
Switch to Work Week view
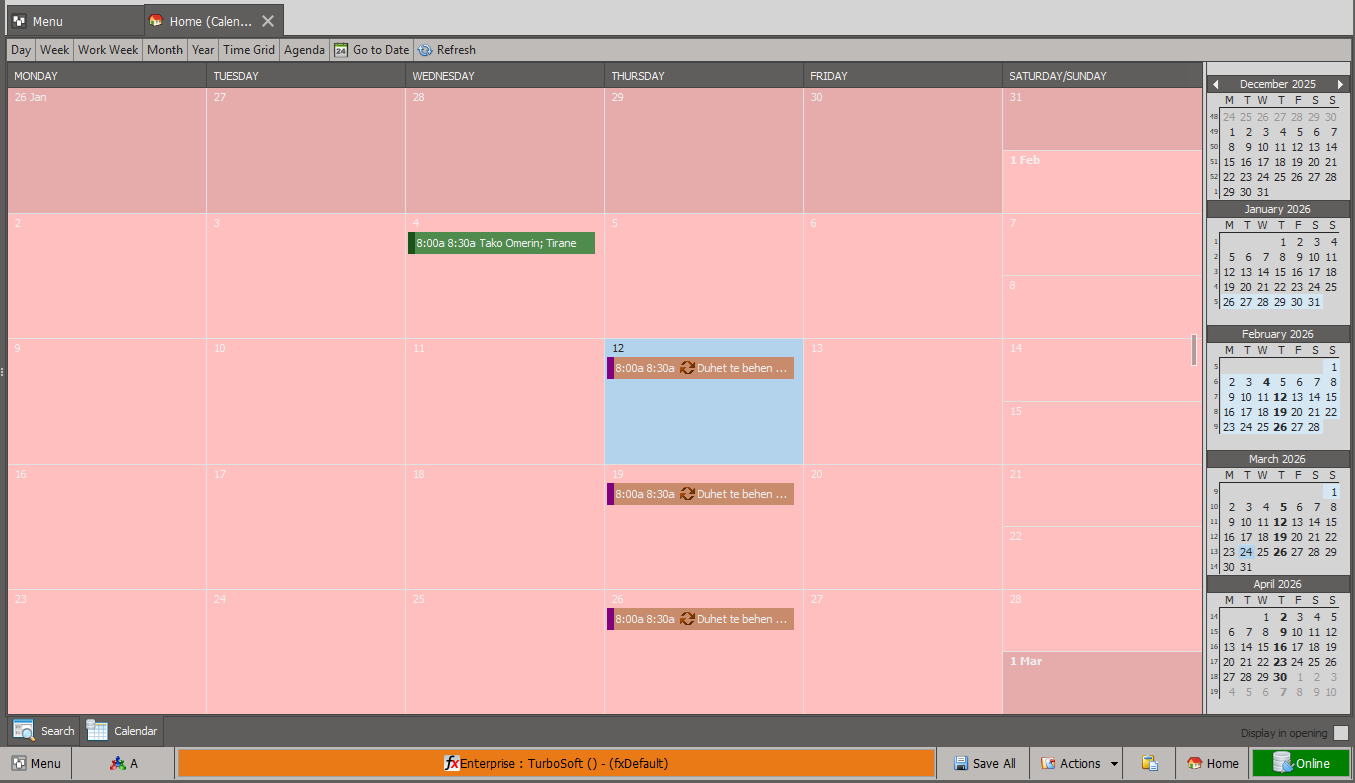click(x=108, y=50)
